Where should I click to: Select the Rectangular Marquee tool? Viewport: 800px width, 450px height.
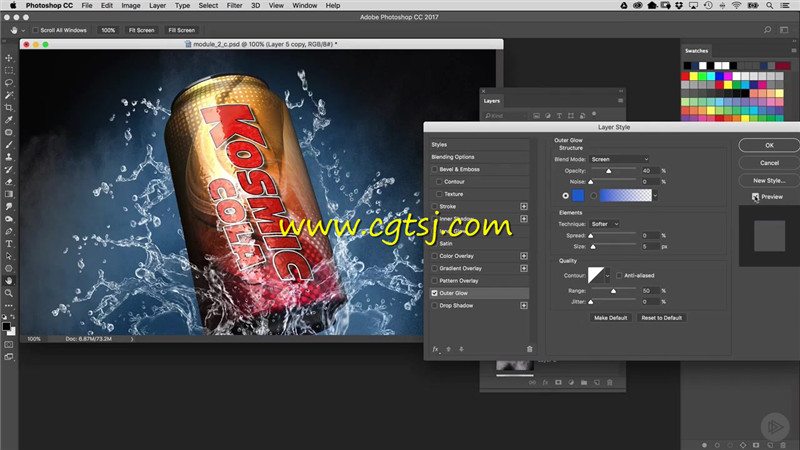(x=9, y=70)
